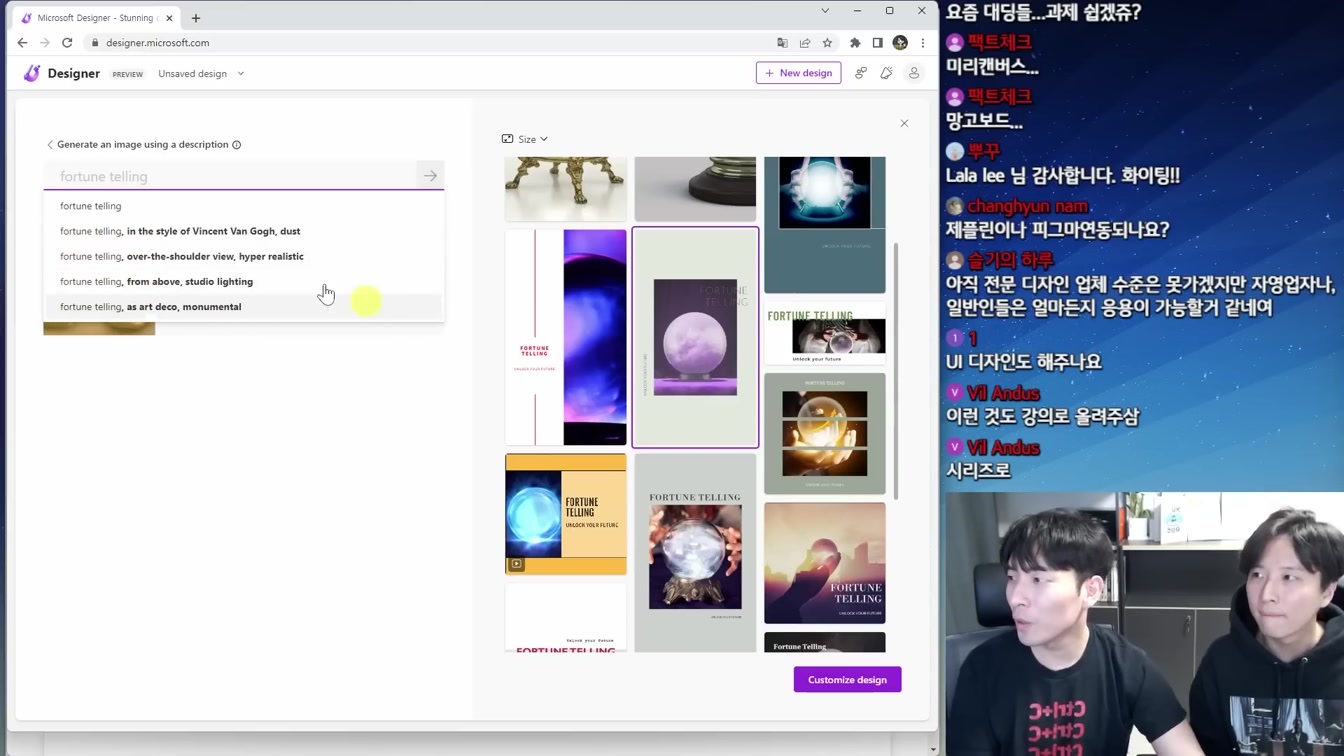Bookmark this page with the star icon

[827, 43]
